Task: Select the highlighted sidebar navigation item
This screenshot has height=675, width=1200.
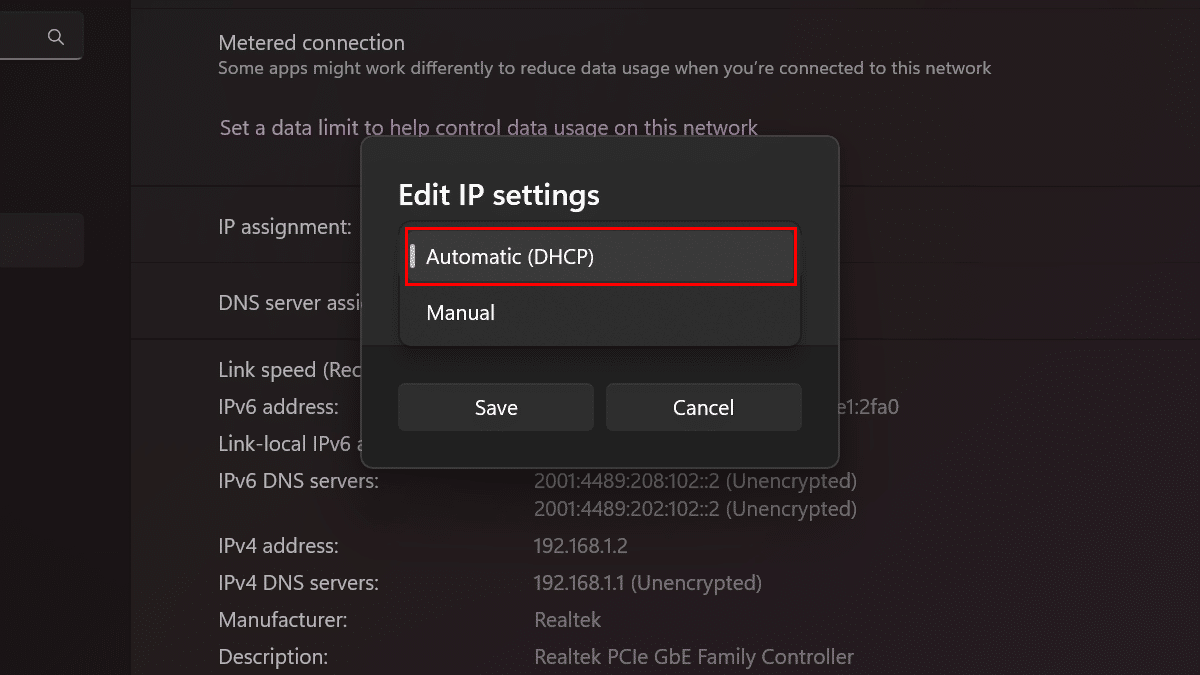Action: pos(41,240)
